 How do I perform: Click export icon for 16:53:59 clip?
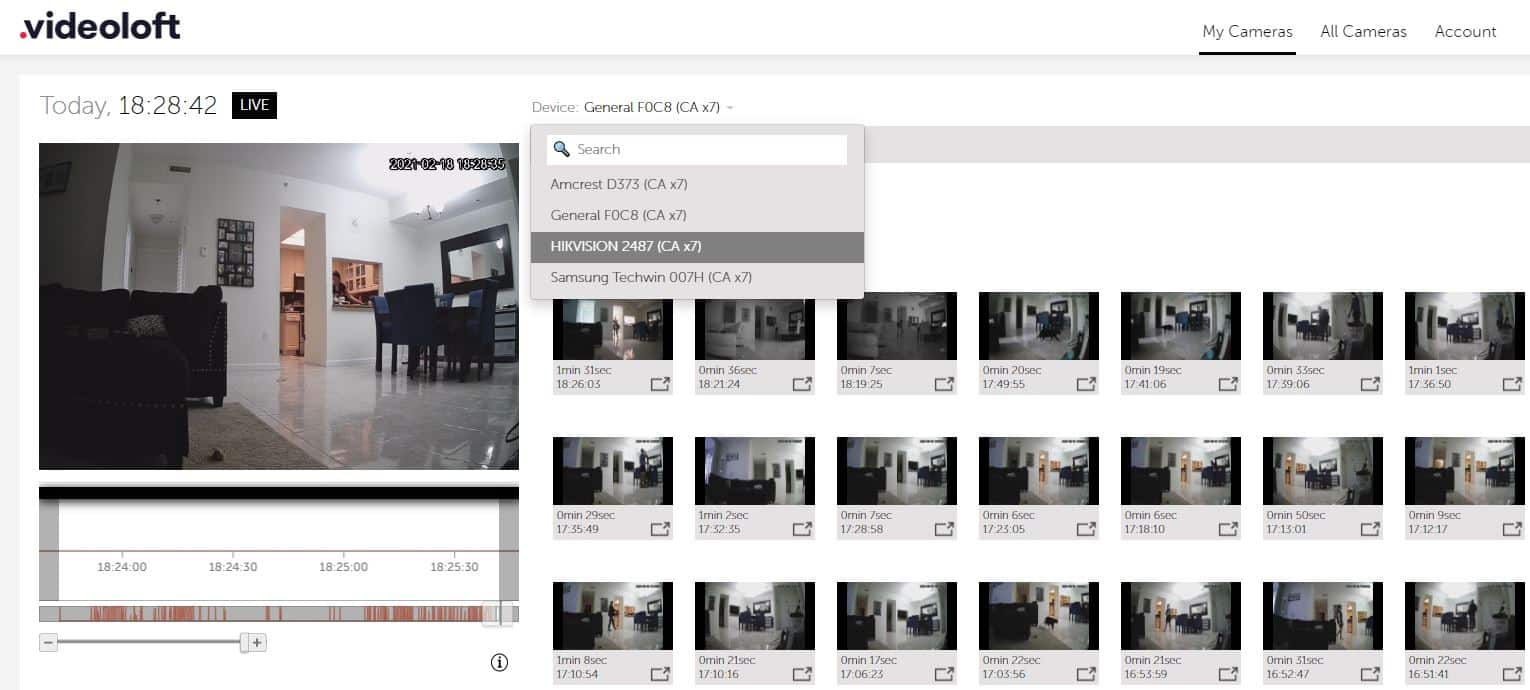coord(1228,674)
